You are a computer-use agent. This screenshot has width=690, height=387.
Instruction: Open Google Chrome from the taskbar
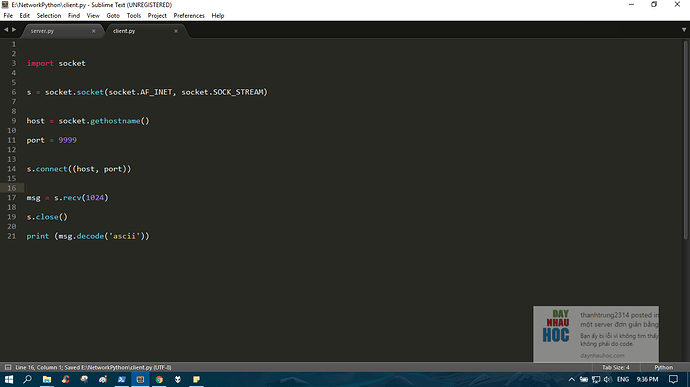(x=159, y=379)
